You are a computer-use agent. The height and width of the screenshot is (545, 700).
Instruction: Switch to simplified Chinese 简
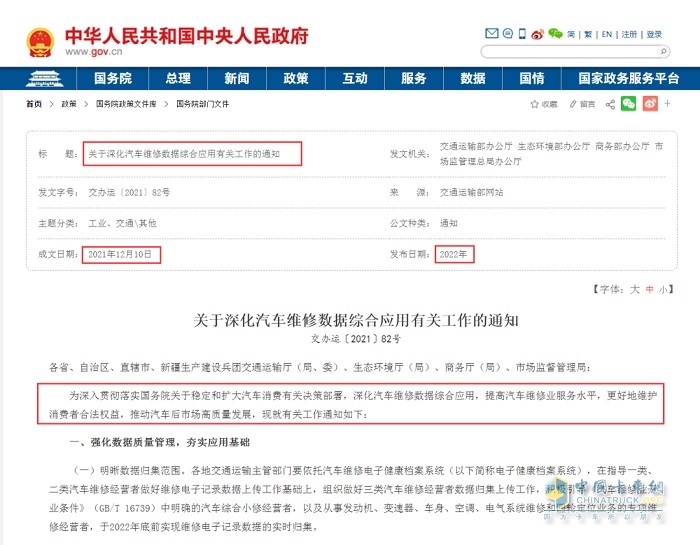(571, 34)
